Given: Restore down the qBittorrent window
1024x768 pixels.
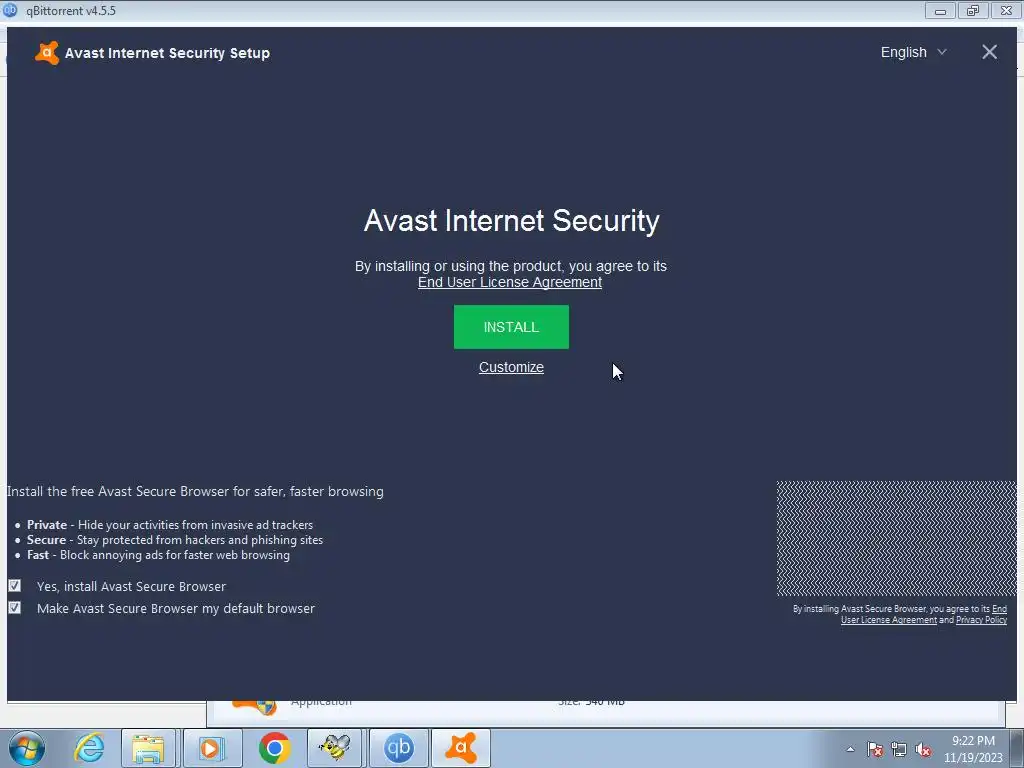Looking at the screenshot, I should coord(973,10).
